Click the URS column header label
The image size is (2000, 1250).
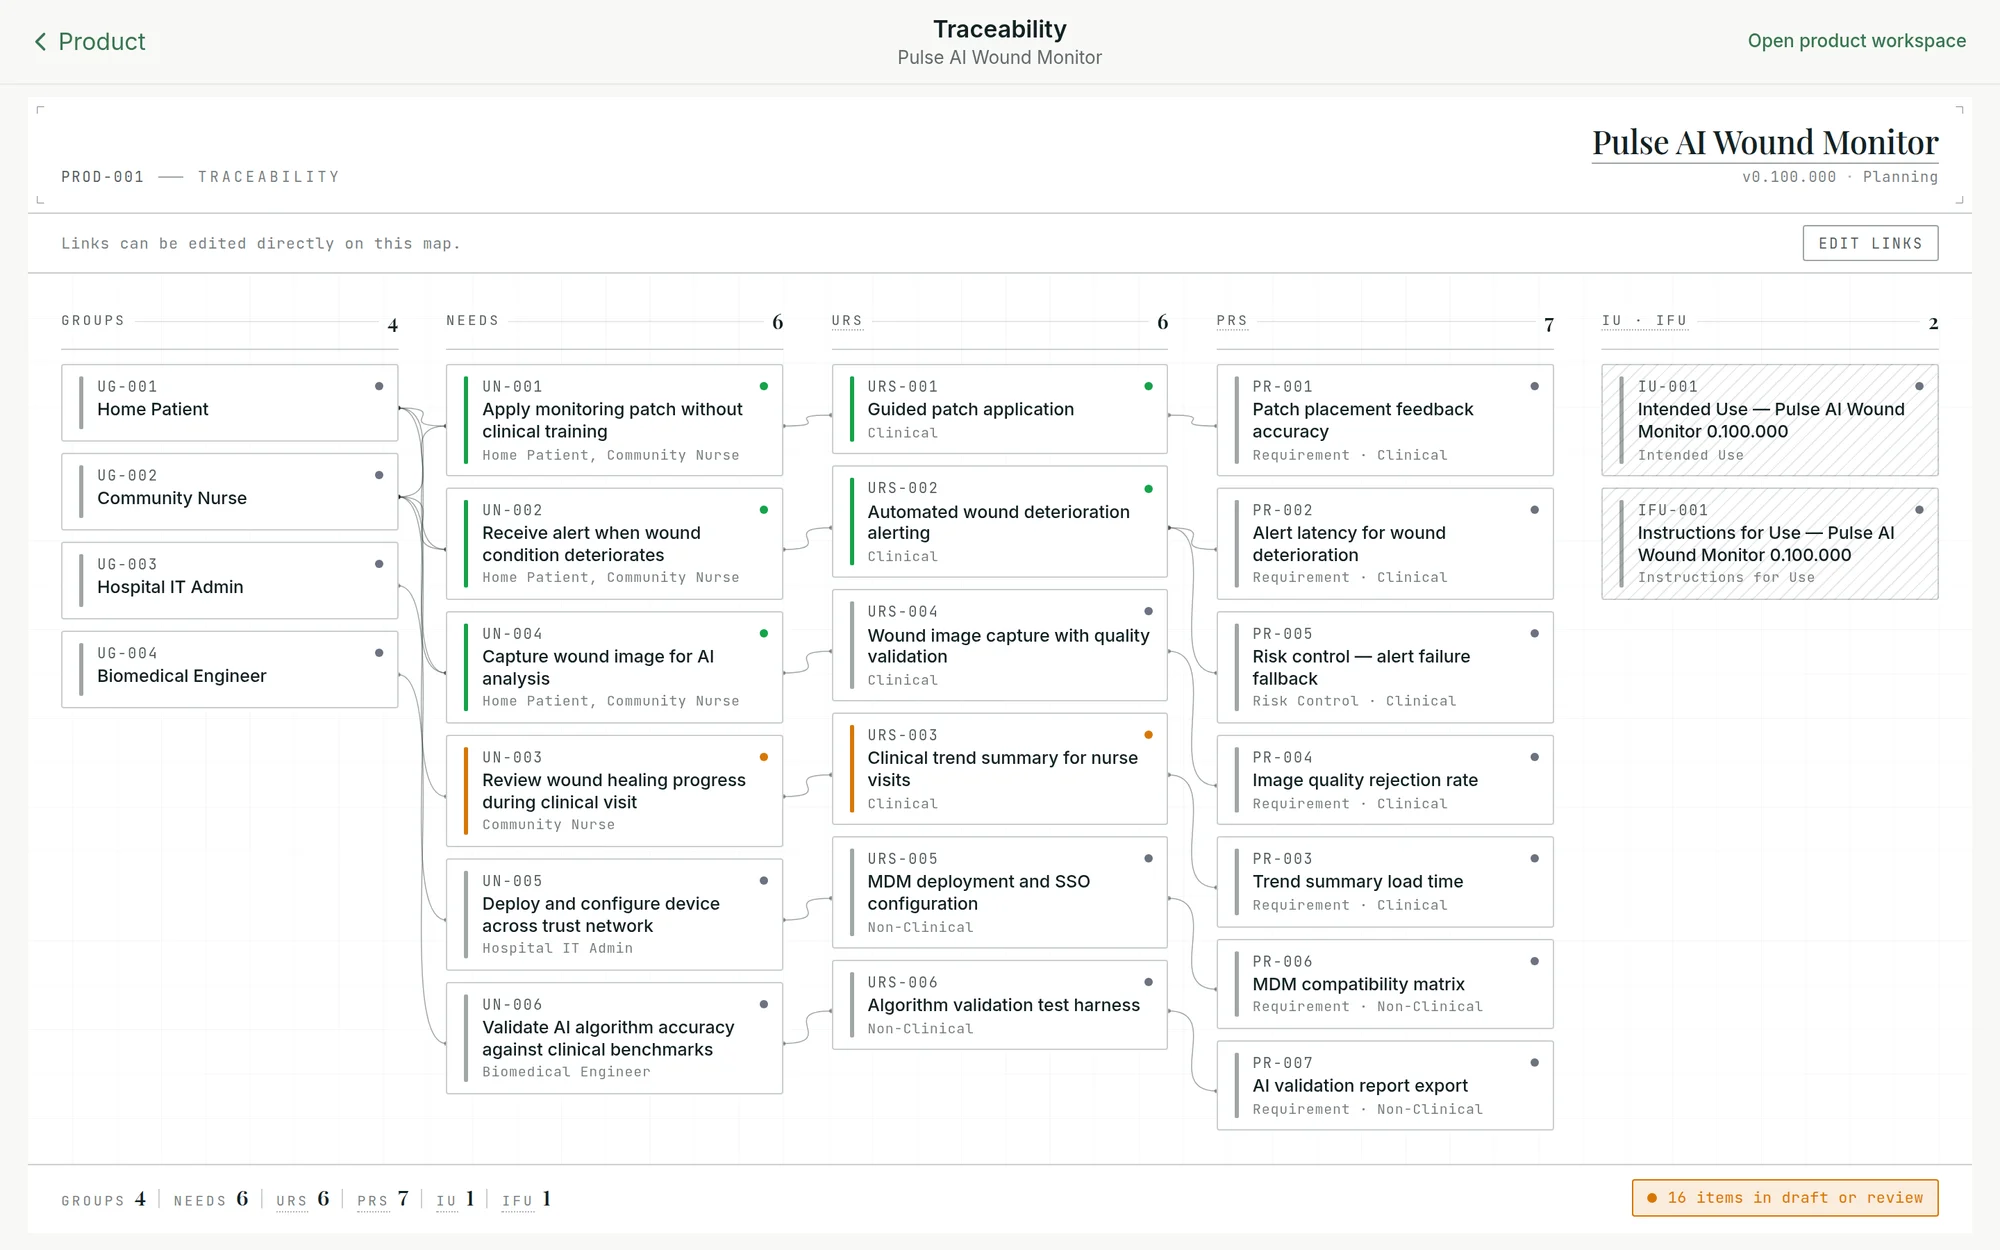(847, 321)
